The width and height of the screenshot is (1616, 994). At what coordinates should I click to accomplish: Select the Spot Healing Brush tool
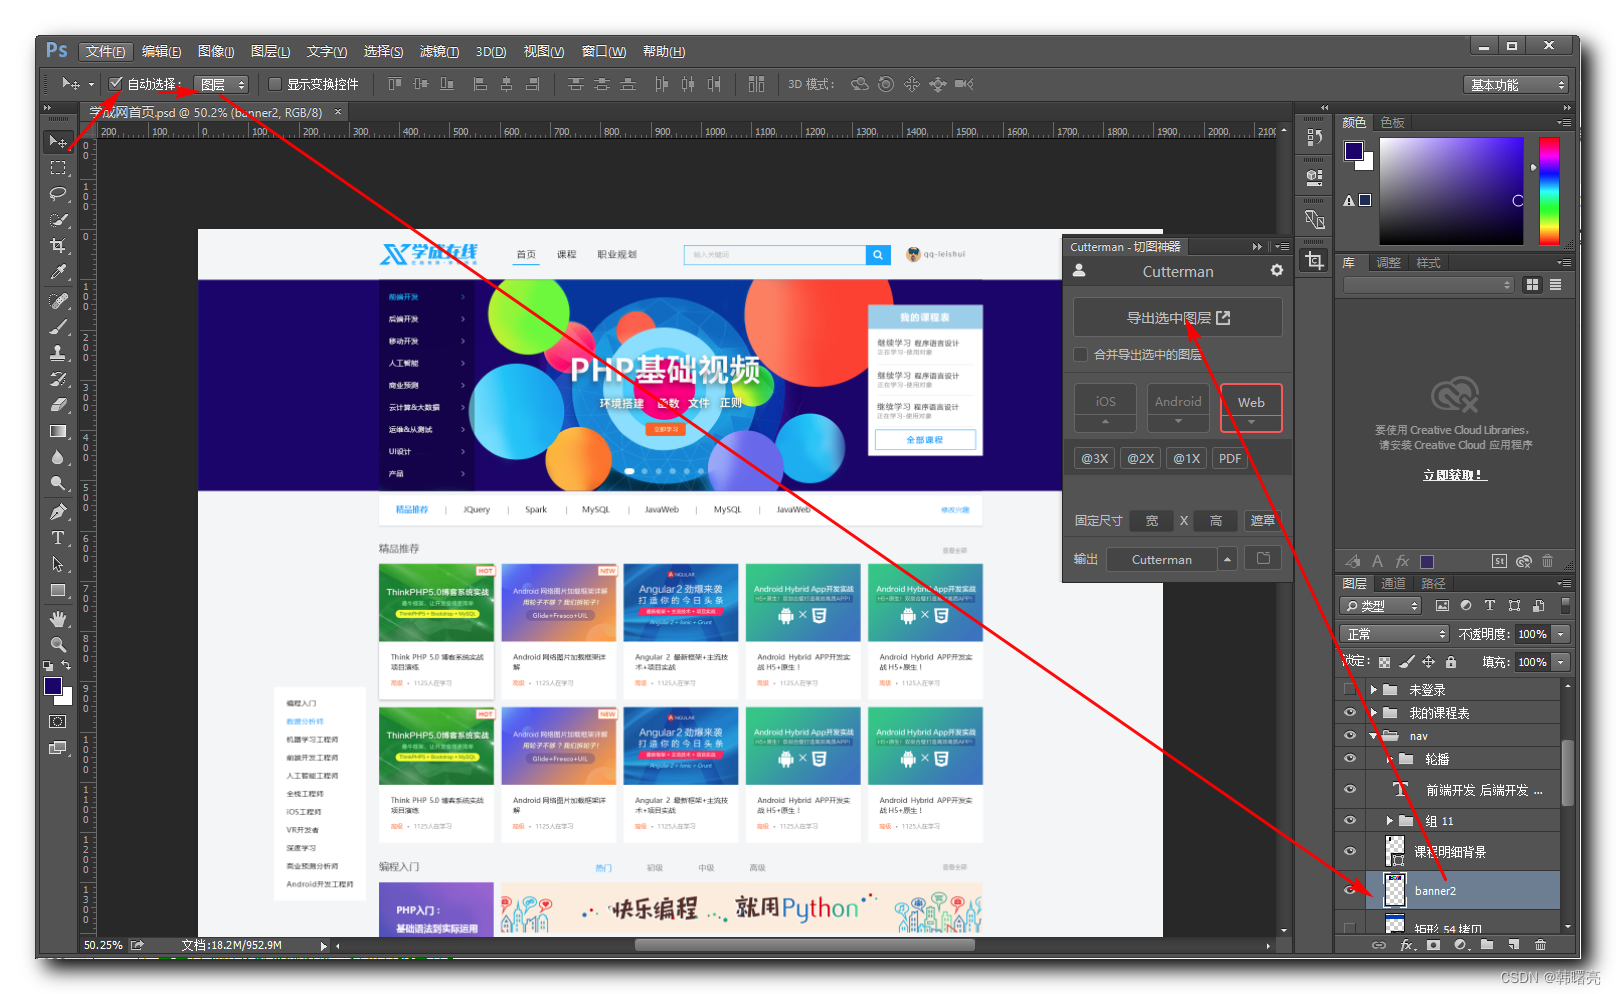point(58,300)
